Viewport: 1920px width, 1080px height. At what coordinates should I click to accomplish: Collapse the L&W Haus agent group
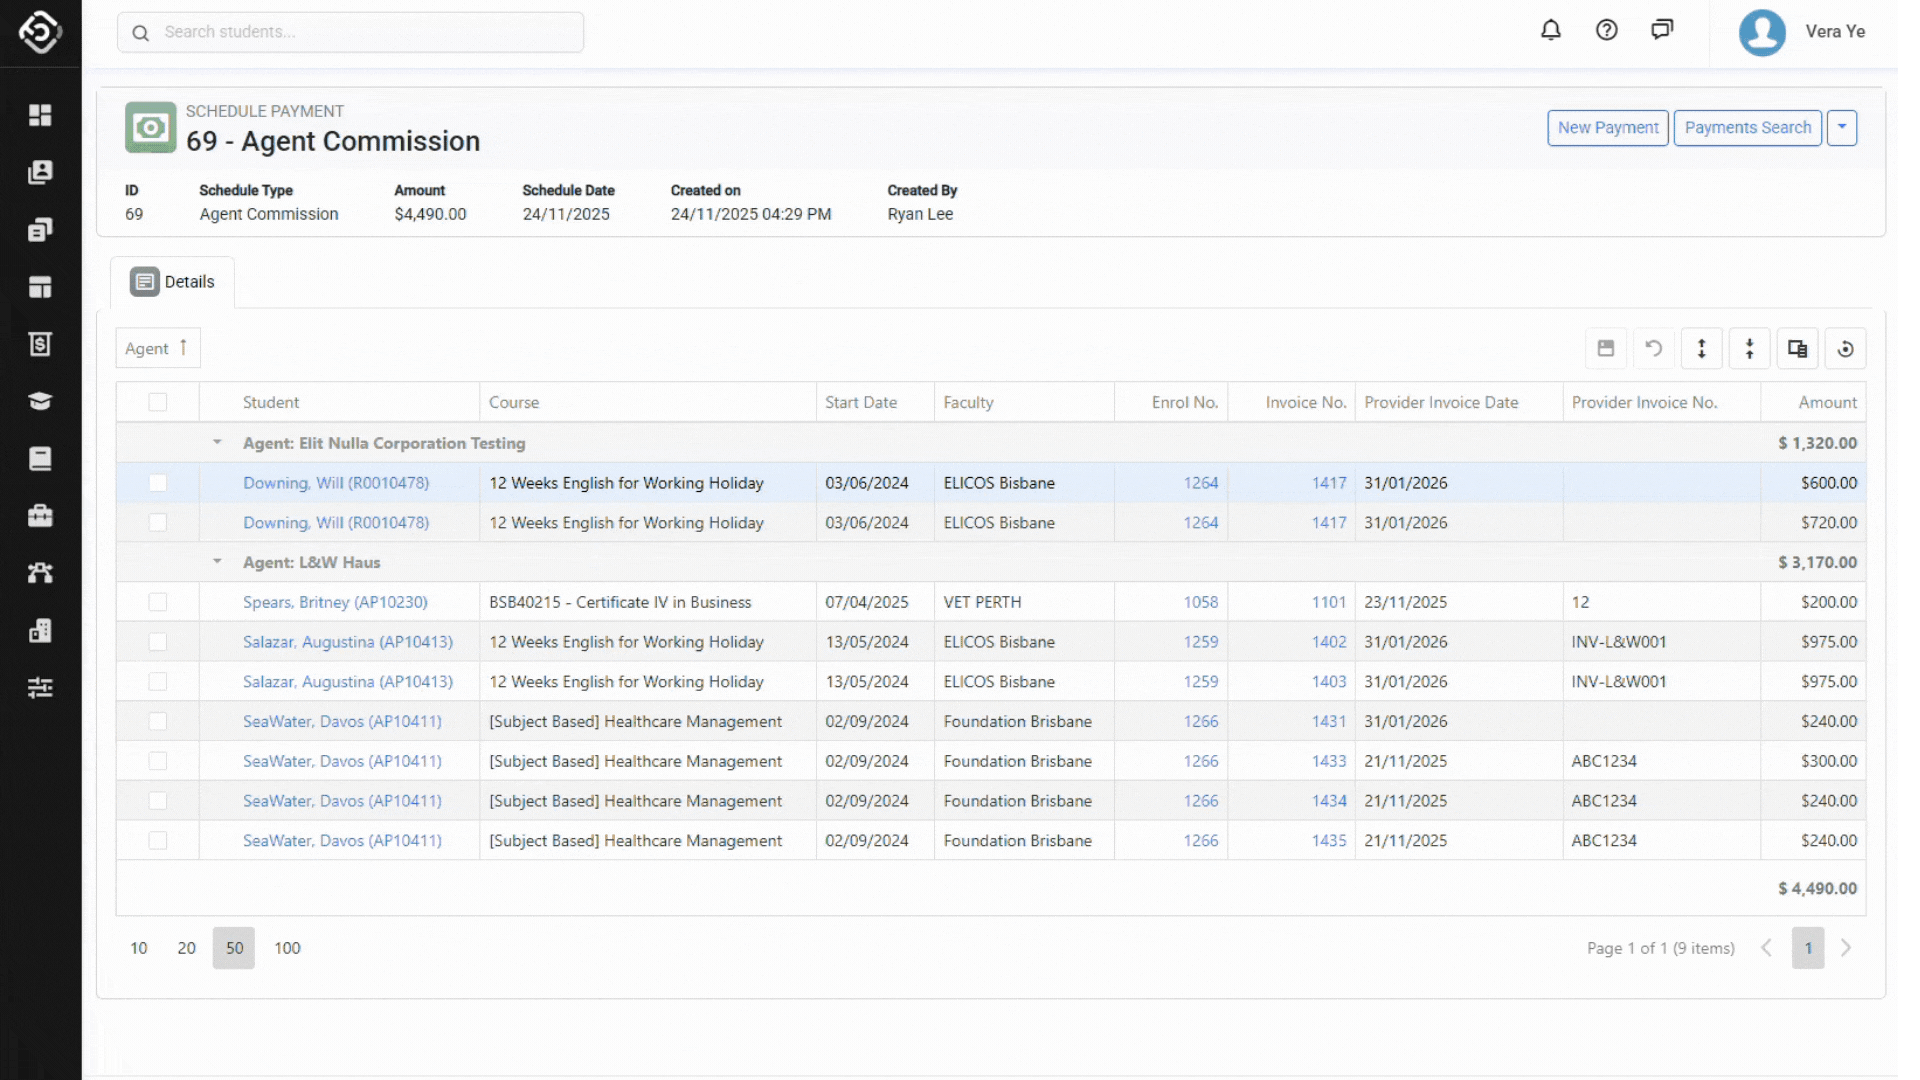pyautogui.click(x=217, y=562)
